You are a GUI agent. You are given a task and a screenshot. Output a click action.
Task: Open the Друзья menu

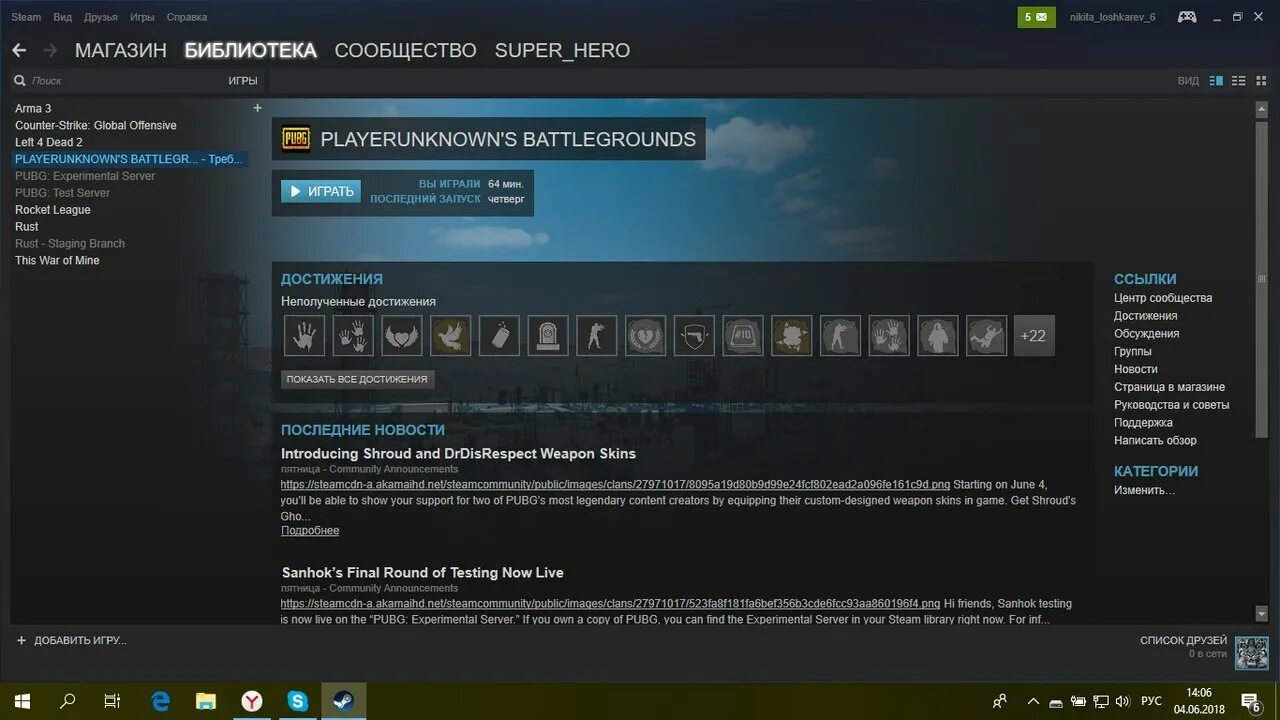[101, 17]
